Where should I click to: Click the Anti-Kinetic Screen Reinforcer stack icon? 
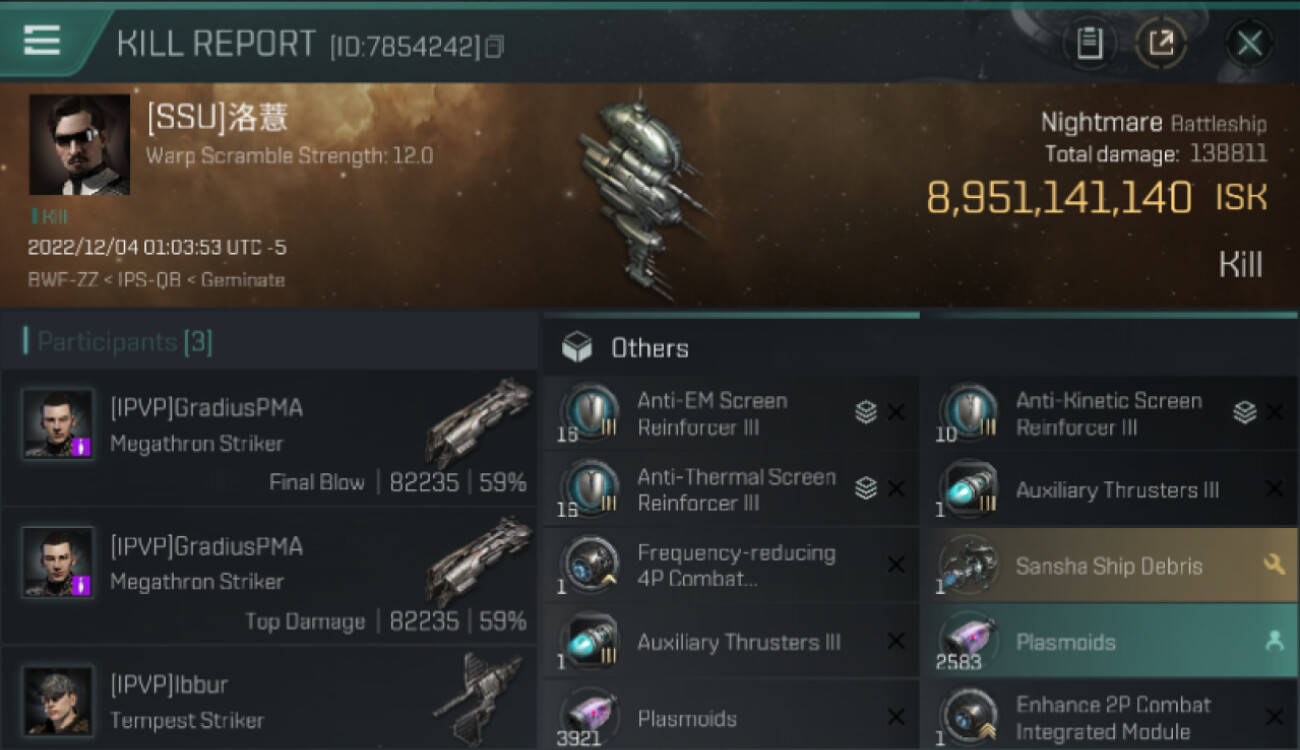click(1244, 412)
